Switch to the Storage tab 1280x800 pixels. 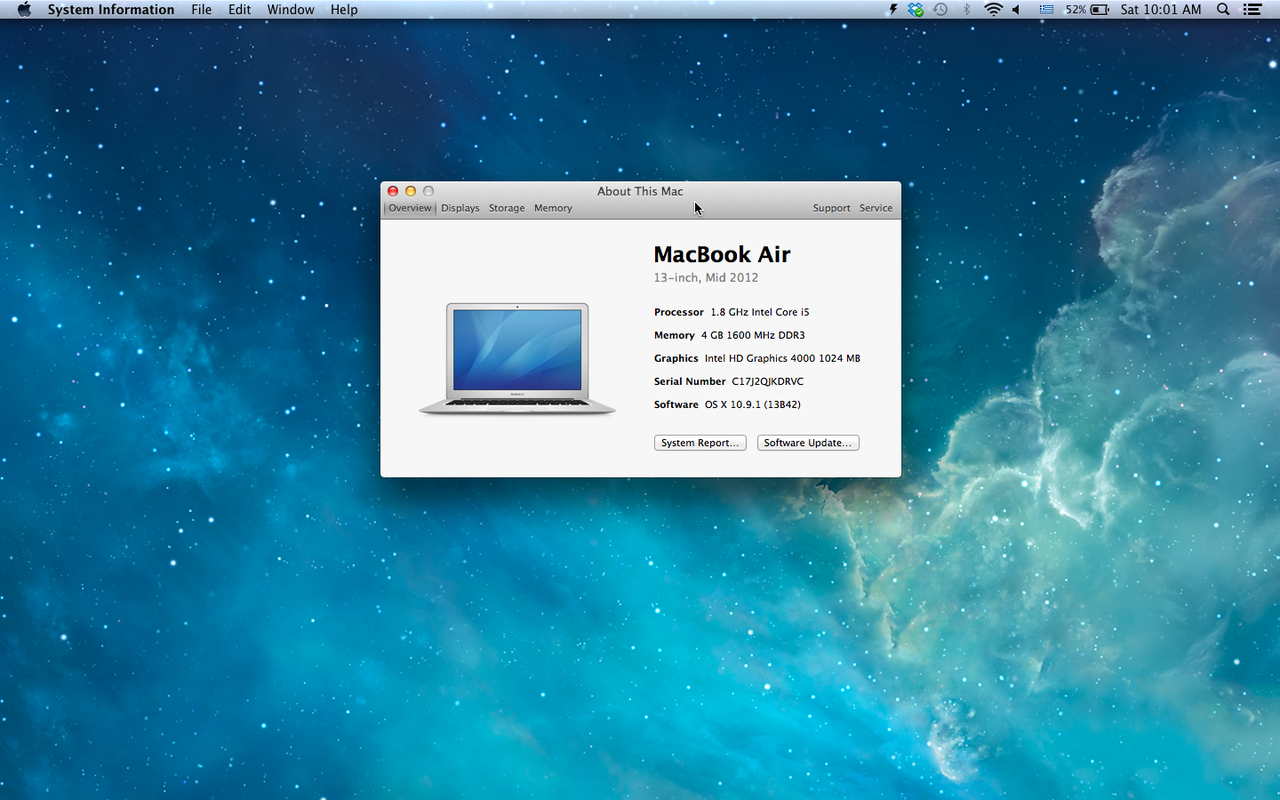pos(507,208)
